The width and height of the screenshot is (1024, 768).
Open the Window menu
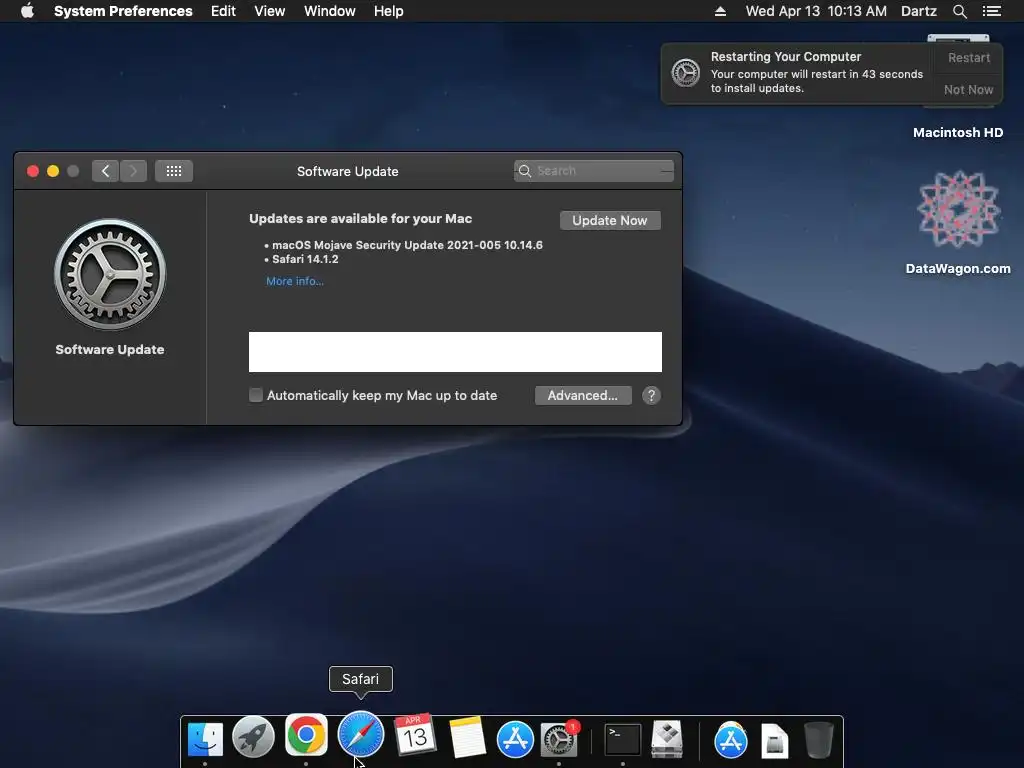click(330, 11)
